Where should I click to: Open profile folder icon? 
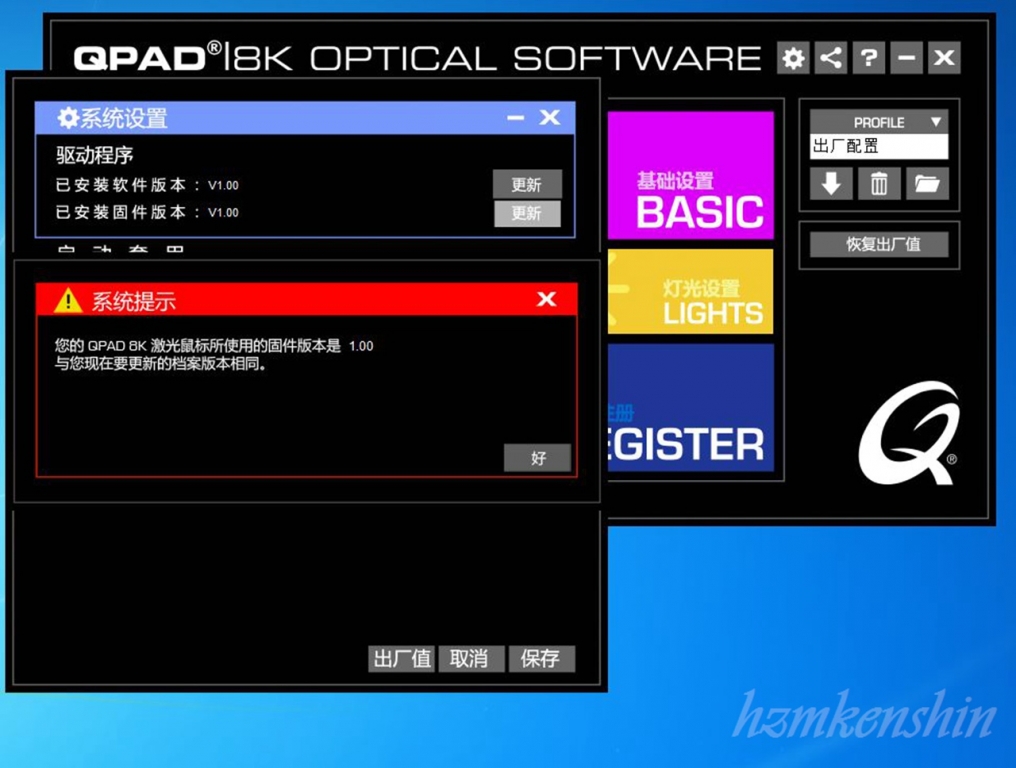(x=927, y=183)
